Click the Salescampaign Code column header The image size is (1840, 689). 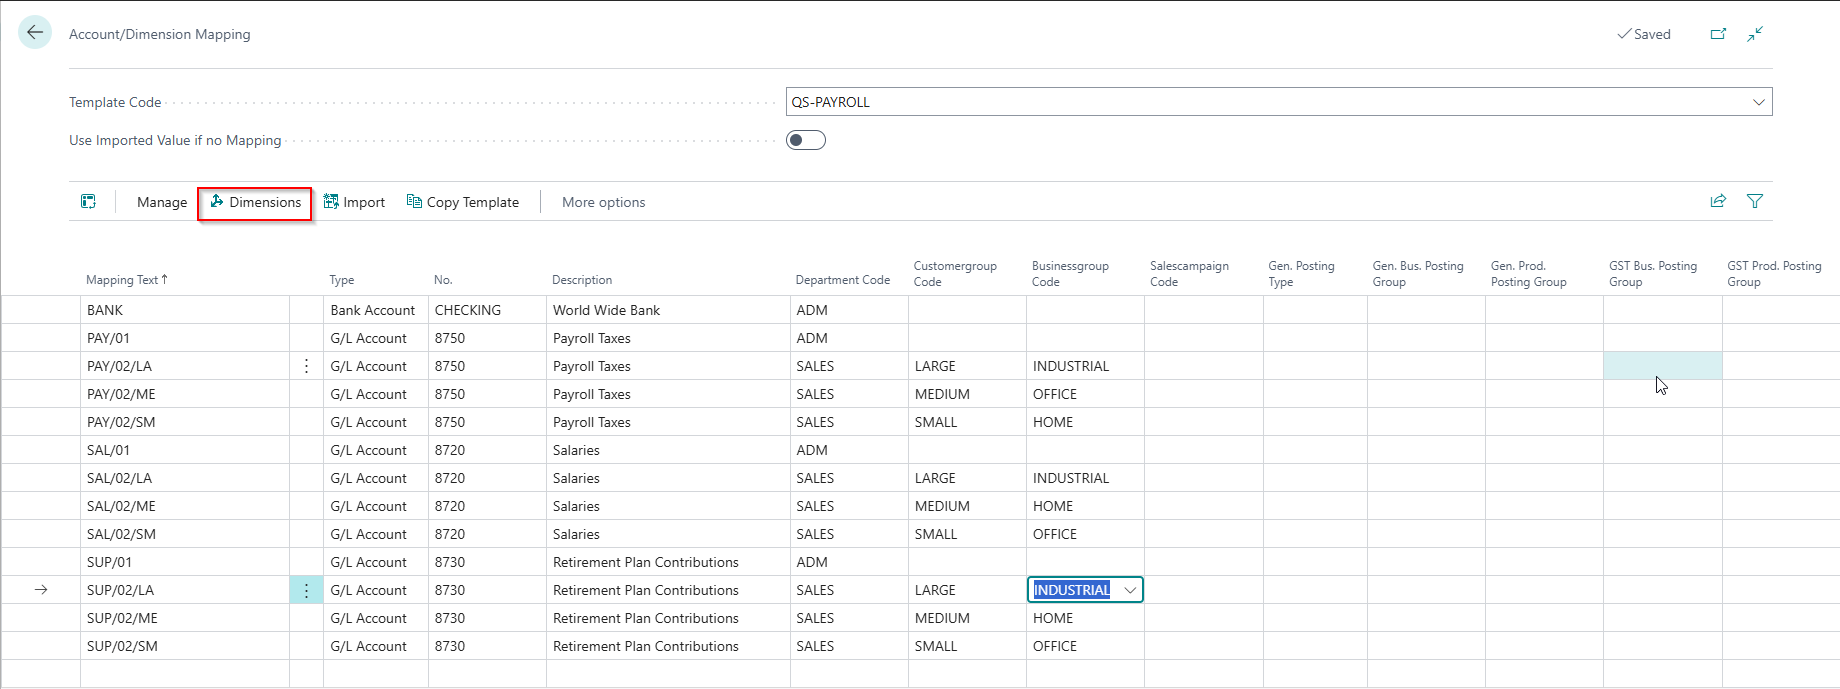click(x=1189, y=274)
